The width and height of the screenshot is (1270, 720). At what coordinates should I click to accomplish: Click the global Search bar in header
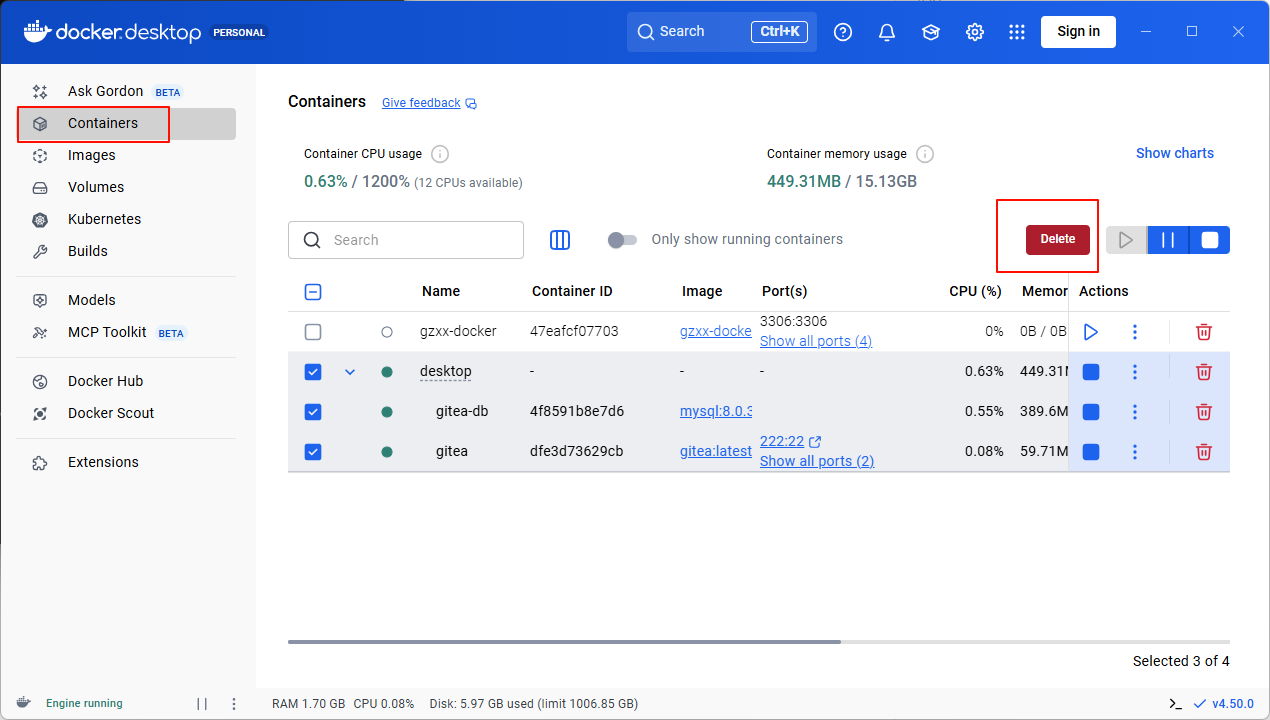click(x=722, y=32)
